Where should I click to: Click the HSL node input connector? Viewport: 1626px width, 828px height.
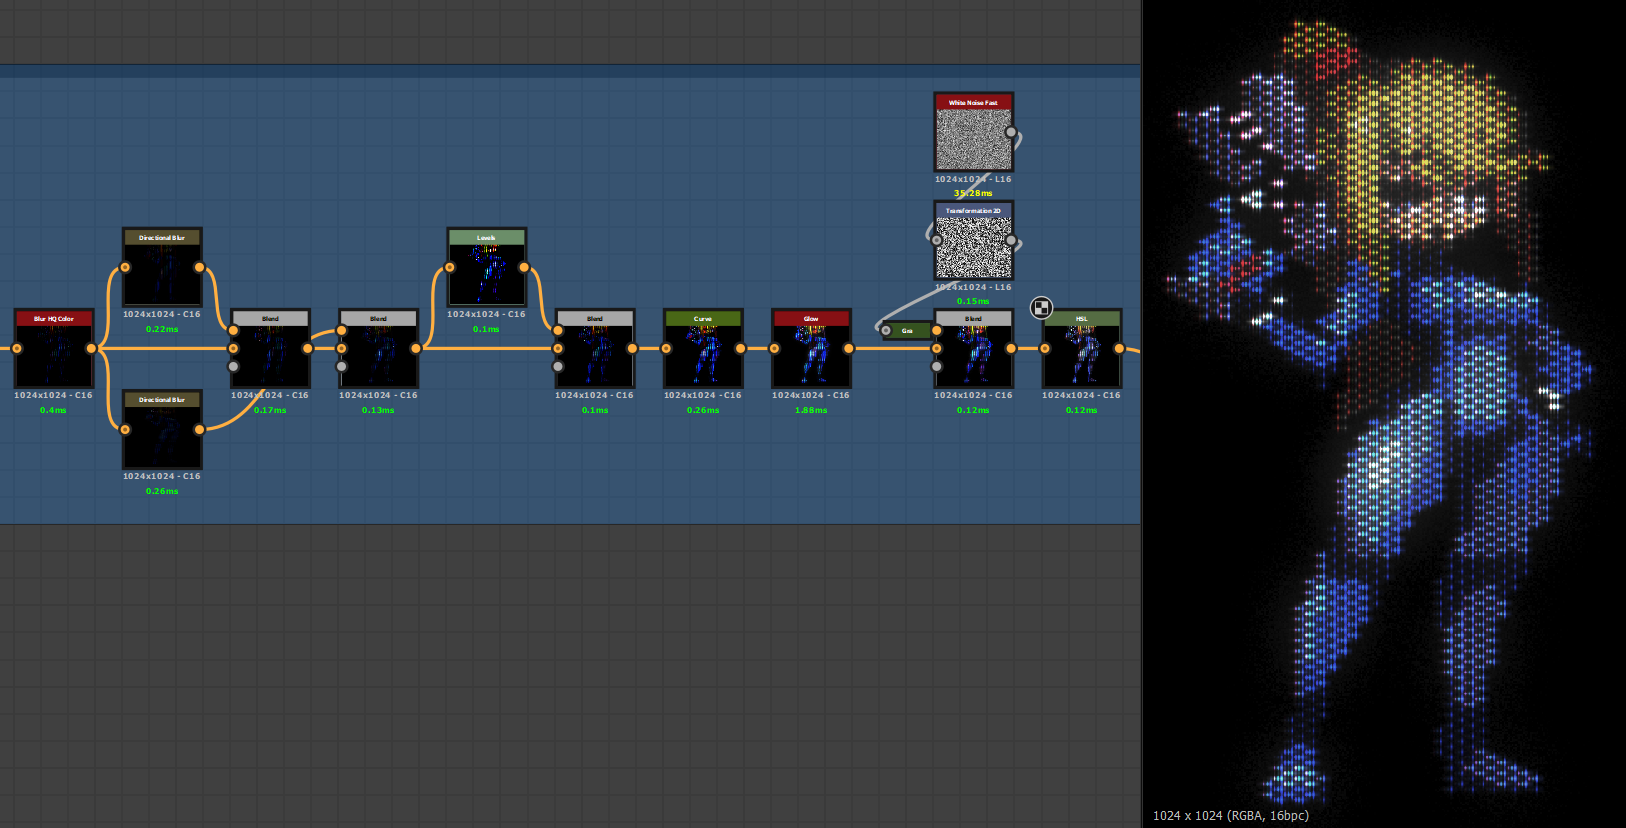(1044, 348)
